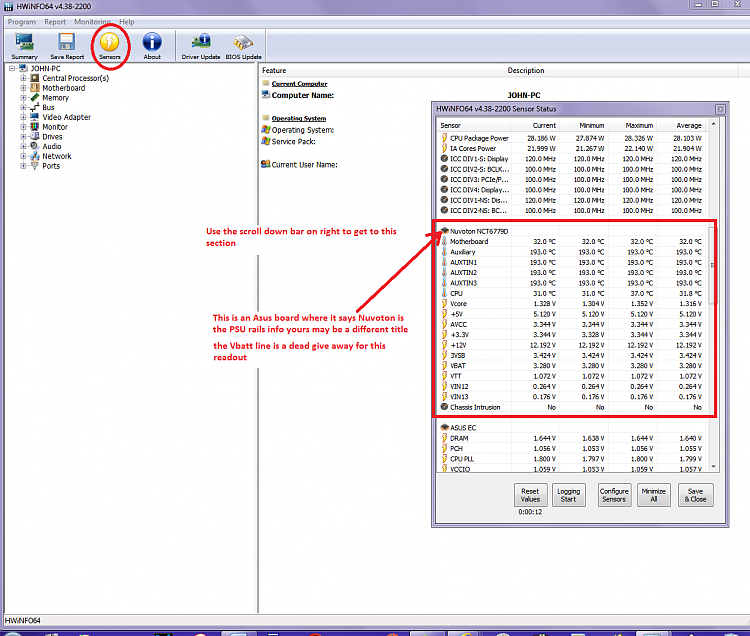
Task: Expand the Motherboard tree node
Action: tap(23, 88)
